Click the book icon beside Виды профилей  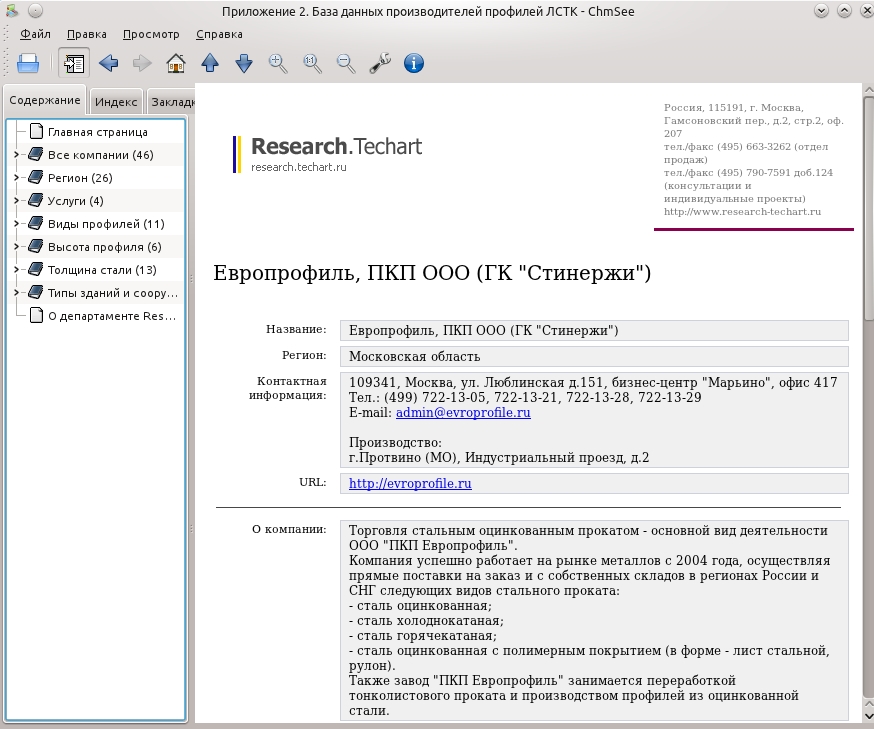click(x=36, y=223)
